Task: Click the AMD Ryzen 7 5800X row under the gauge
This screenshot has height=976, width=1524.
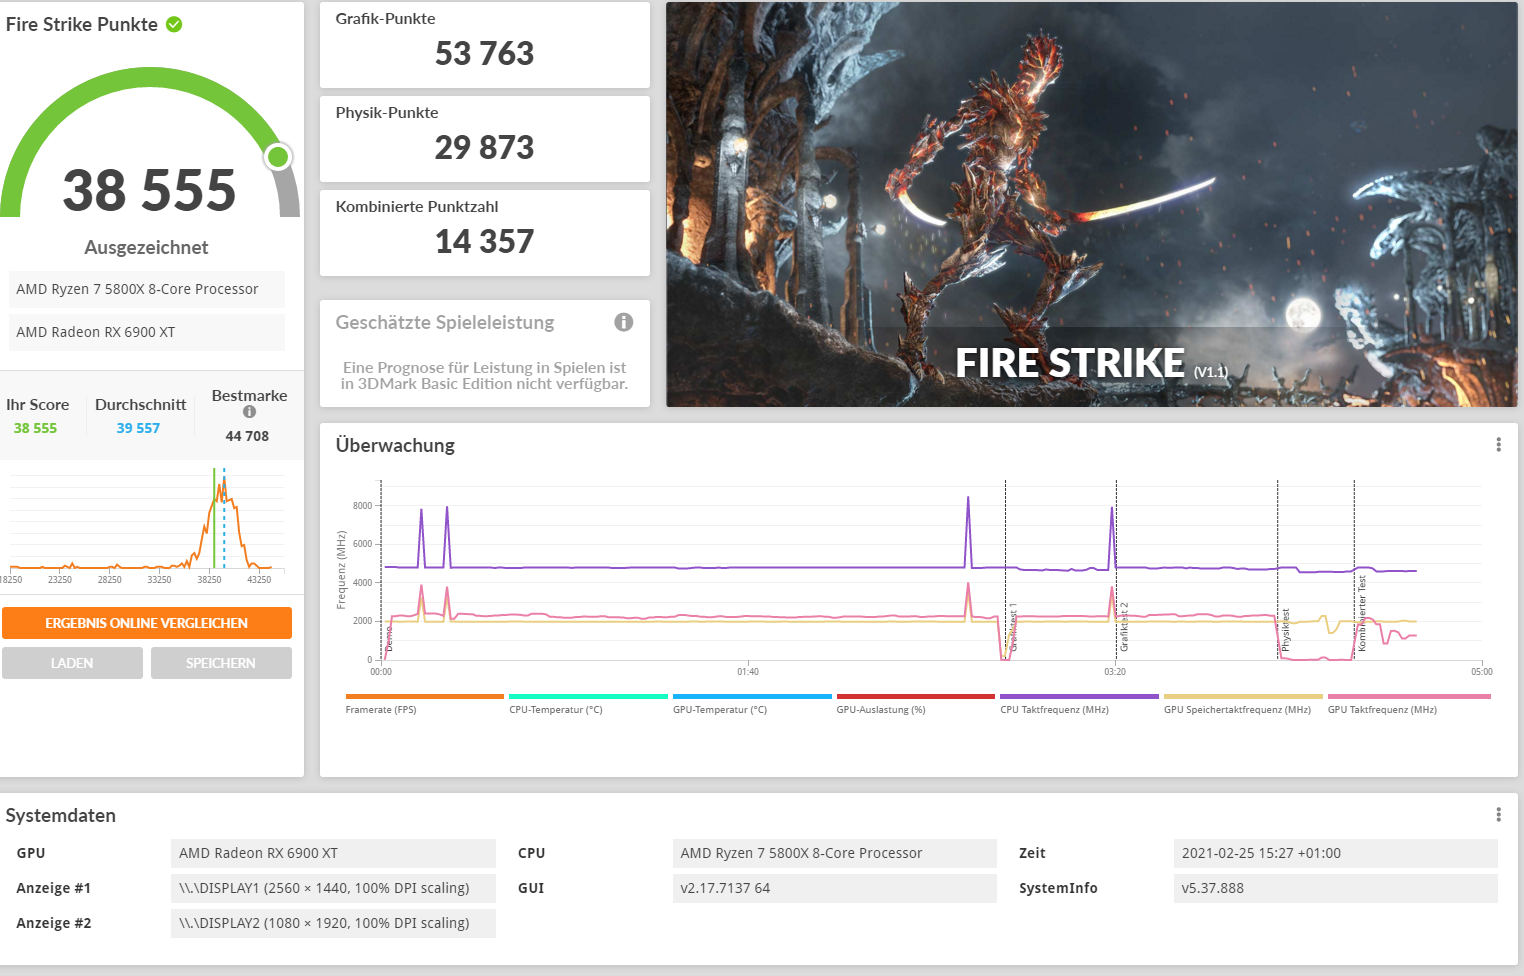Action: (147, 289)
